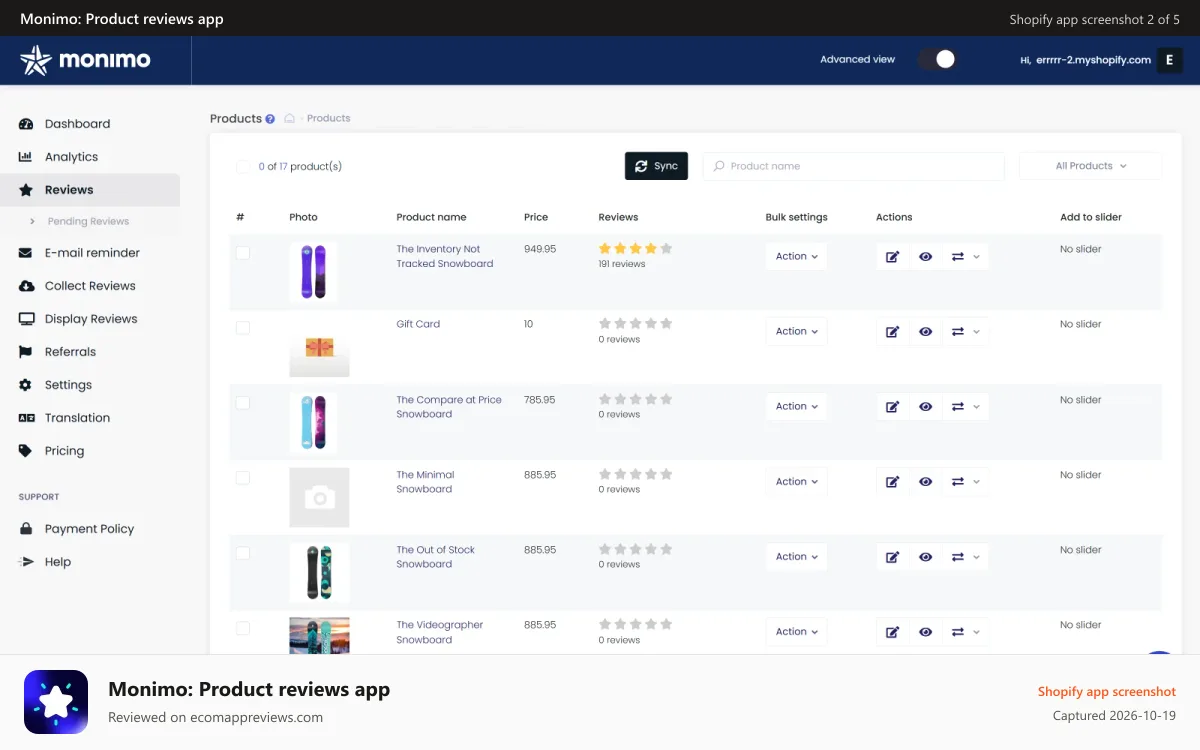Click the Products breadcrumb link

pos(328,118)
